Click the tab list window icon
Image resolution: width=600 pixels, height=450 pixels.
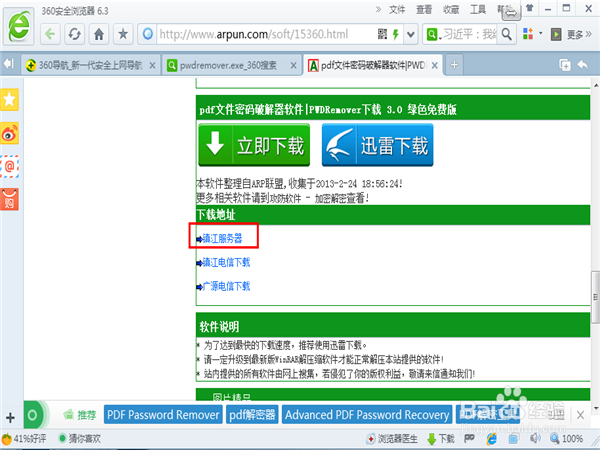tap(565, 65)
